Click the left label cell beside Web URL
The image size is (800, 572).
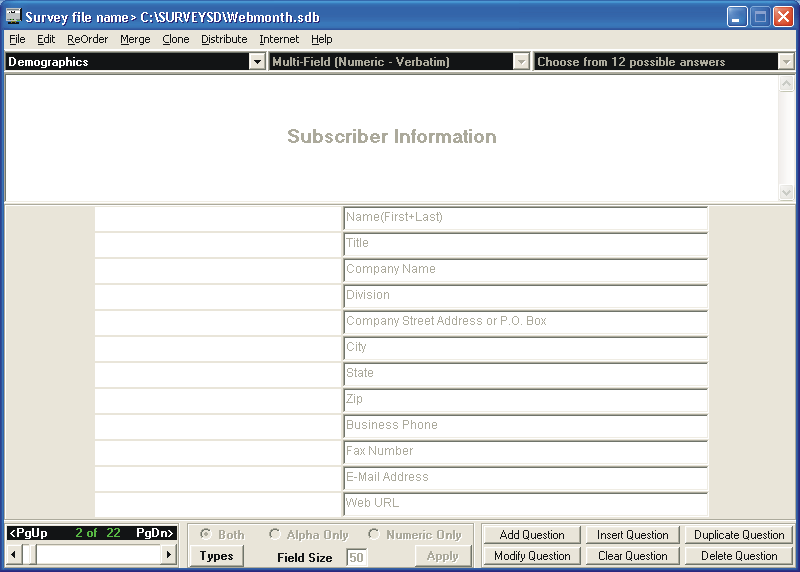pyautogui.click(x=218, y=505)
